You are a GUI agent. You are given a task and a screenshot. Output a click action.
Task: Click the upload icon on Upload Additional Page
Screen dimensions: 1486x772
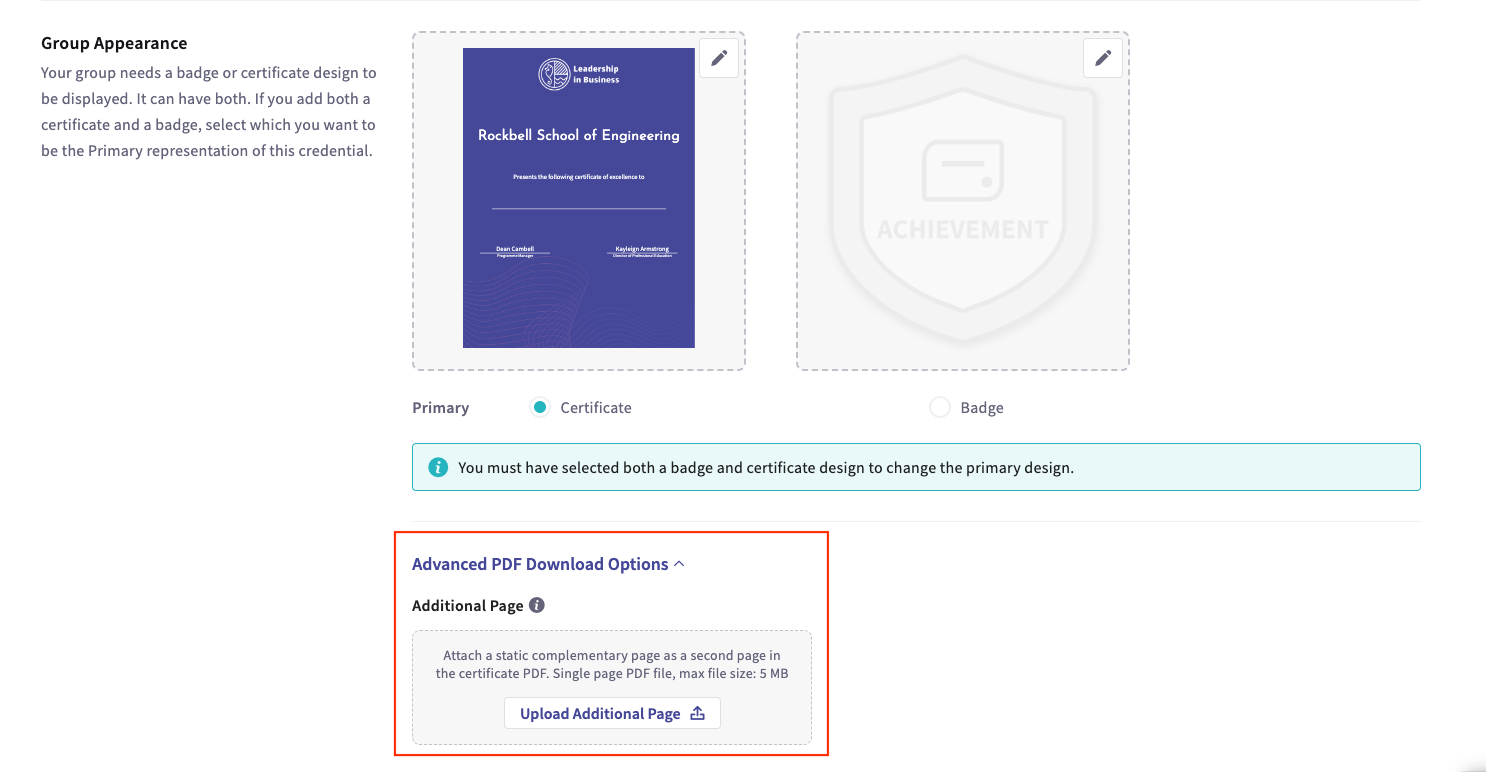tap(696, 712)
